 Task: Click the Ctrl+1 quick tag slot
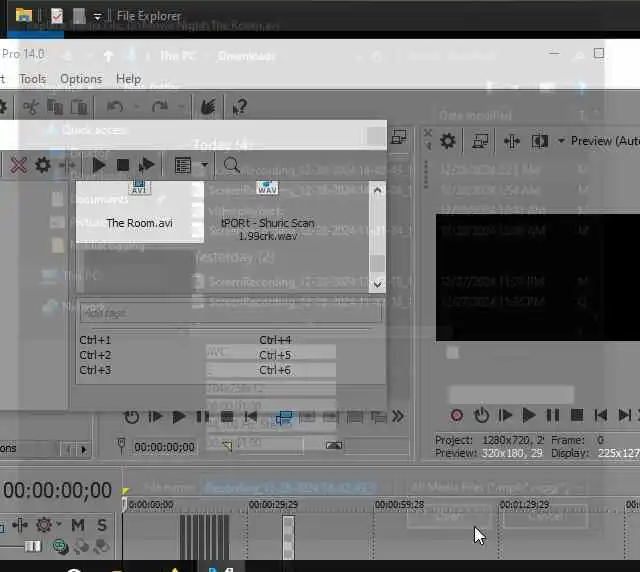(95, 340)
